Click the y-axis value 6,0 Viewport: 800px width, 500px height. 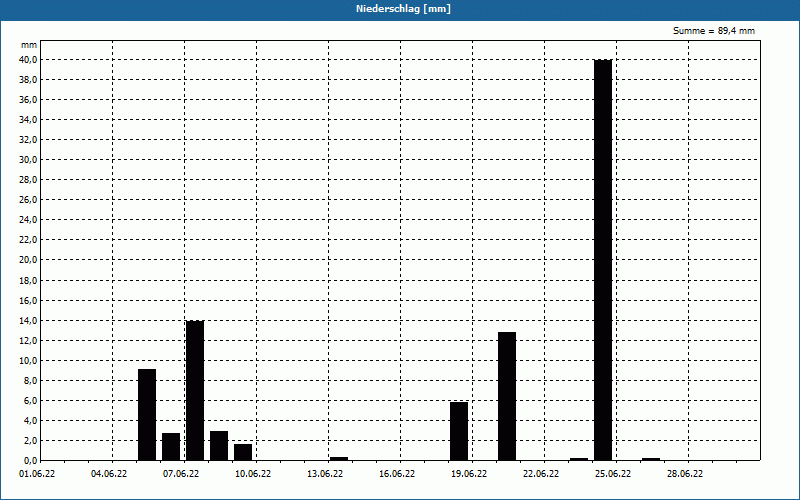31,401
